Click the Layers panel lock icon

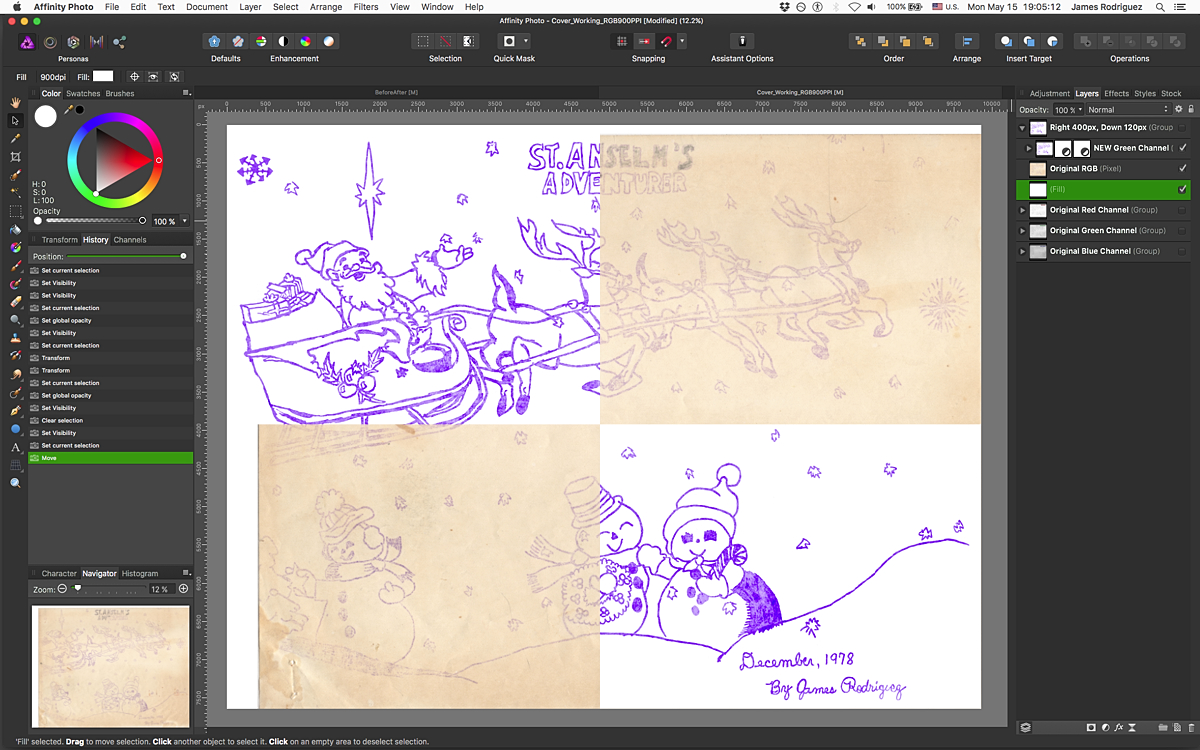pyautogui.click(x=1189, y=109)
